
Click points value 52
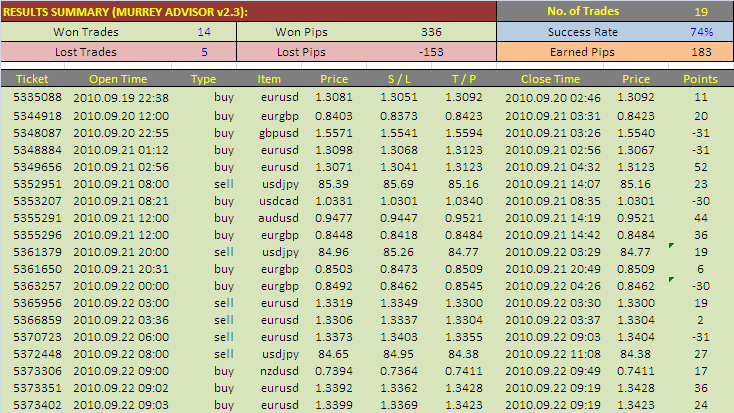[x=701, y=167]
